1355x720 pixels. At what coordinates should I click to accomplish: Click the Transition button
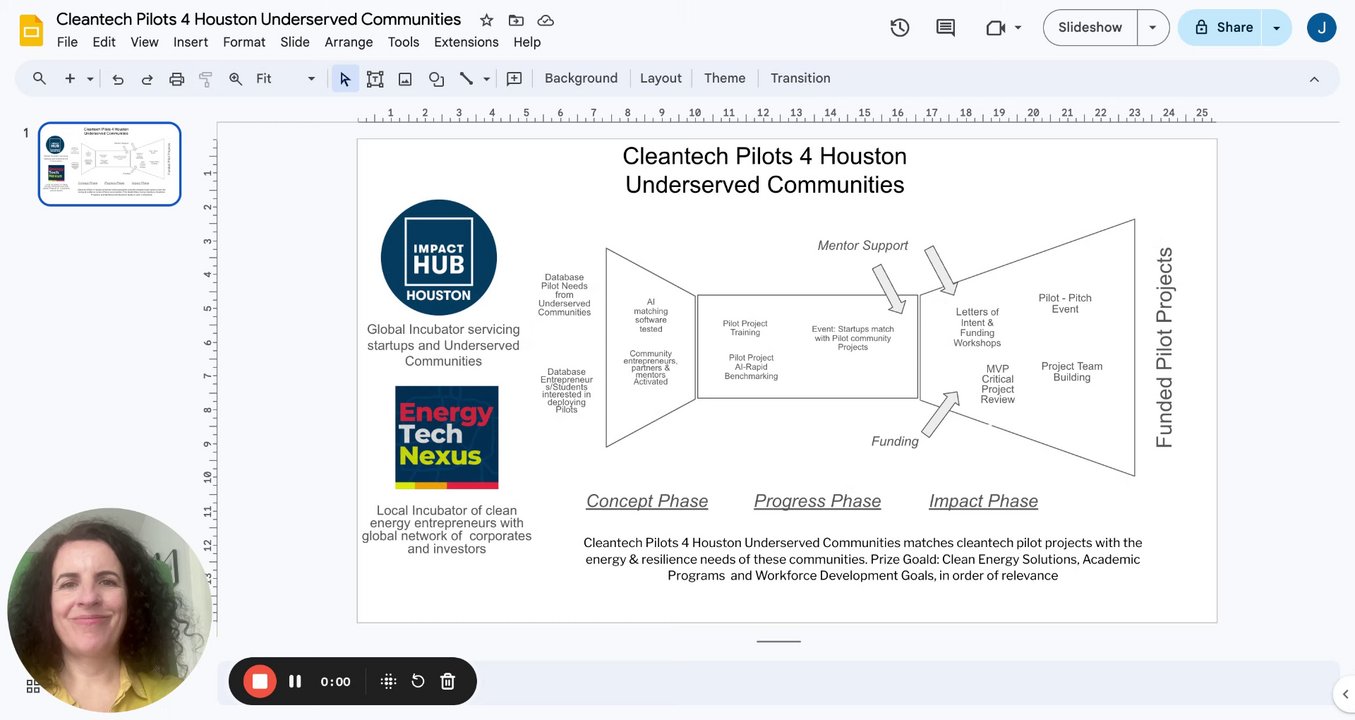[x=800, y=78]
